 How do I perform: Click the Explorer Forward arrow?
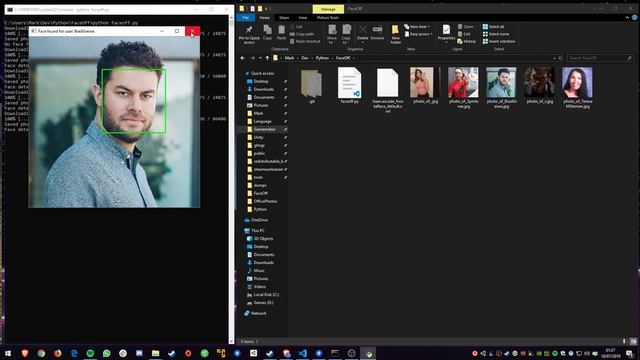tap(252, 58)
